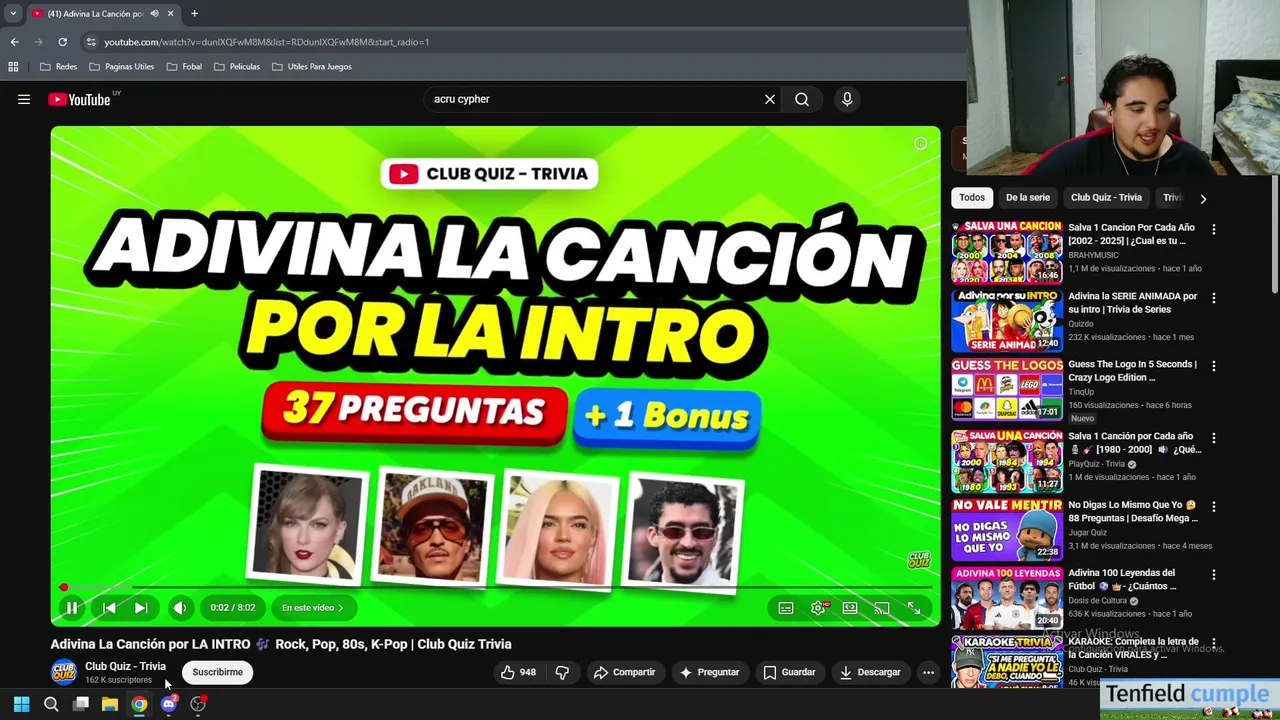Open 'Guess The Logo In 5 Seconds' thumbnail
The height and width of the screenshot is (720, 1280).
[x=1006, y=390]
